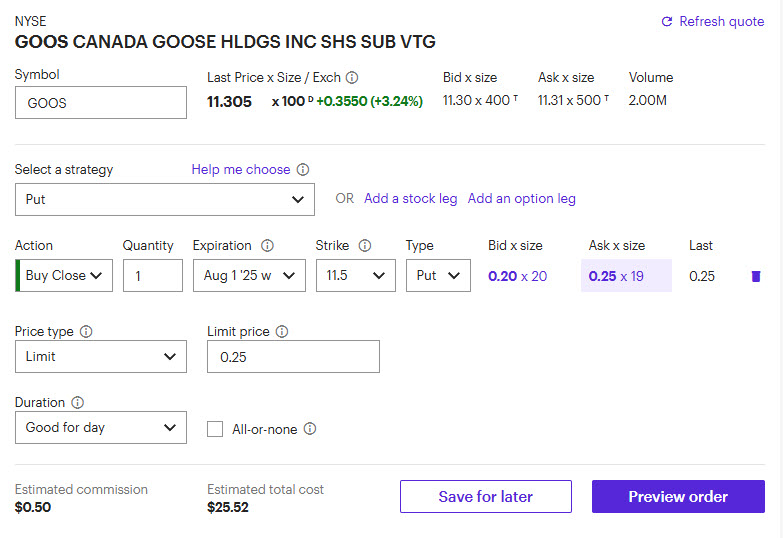783x538 pixels.
Task: Click the Preview order button
Action: pos(678,497)
